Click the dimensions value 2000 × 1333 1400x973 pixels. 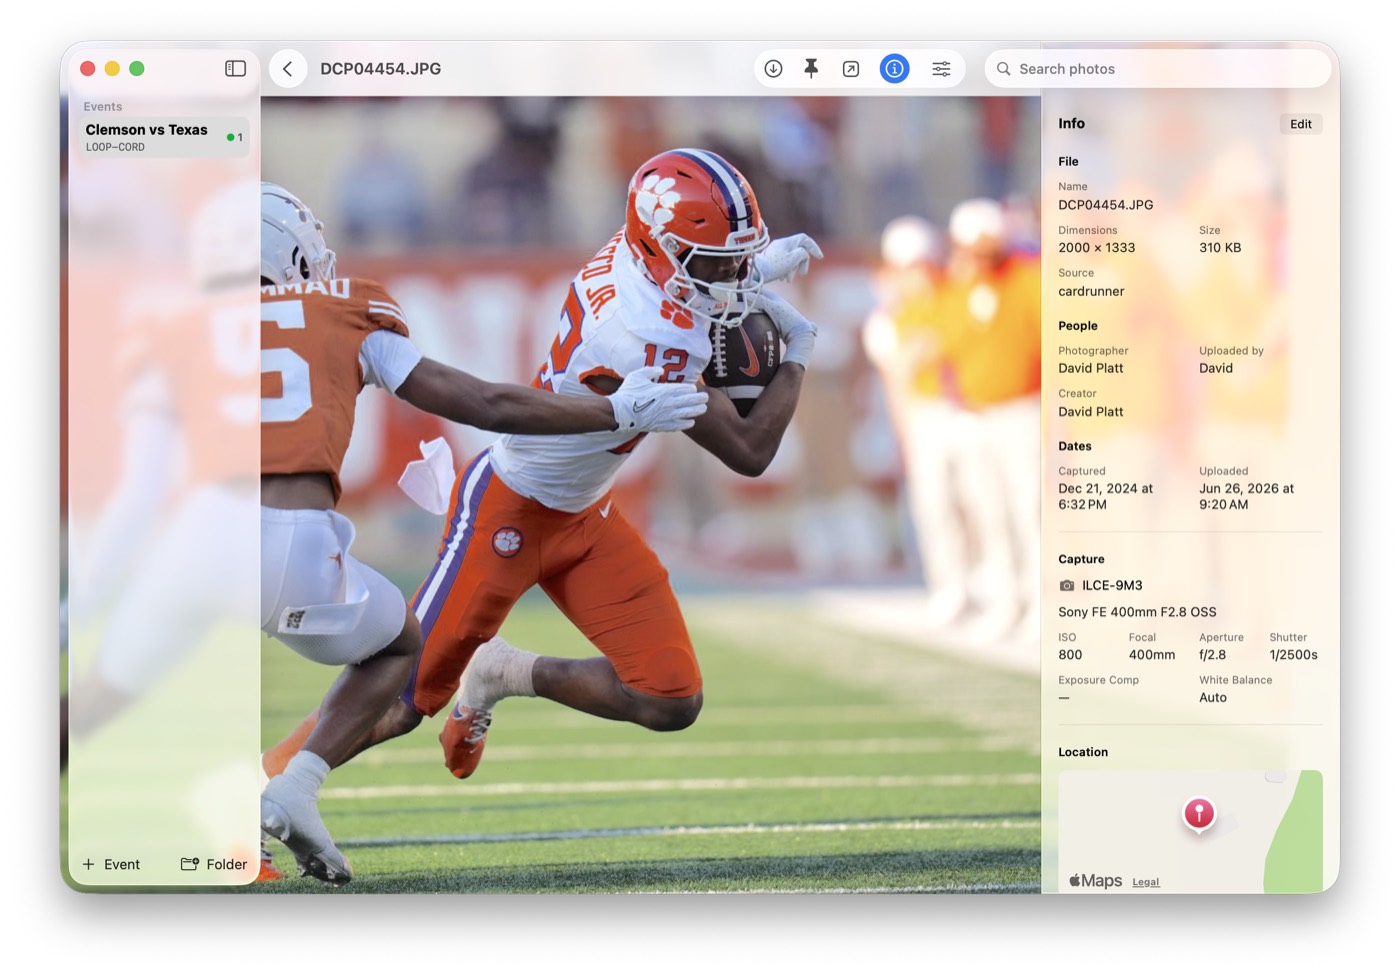click(1097, 248)
